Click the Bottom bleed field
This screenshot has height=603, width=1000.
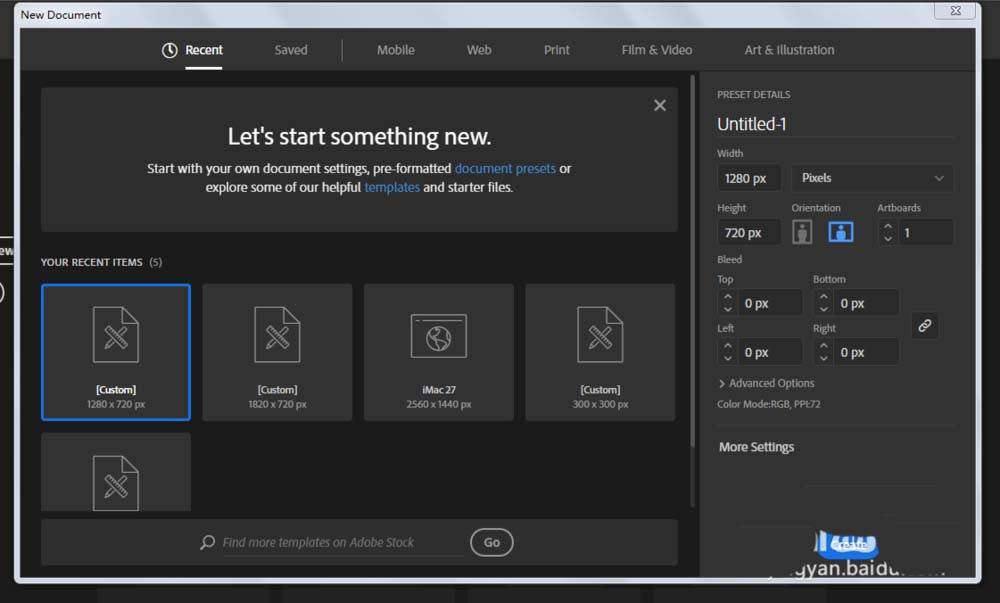[x=866, y=303]
